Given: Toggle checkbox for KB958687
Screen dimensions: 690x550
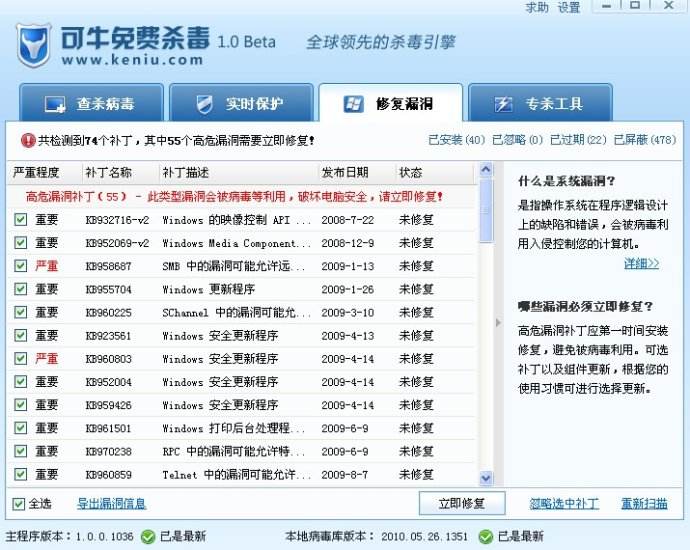Looking at the screenshot, I should [21, 266].
